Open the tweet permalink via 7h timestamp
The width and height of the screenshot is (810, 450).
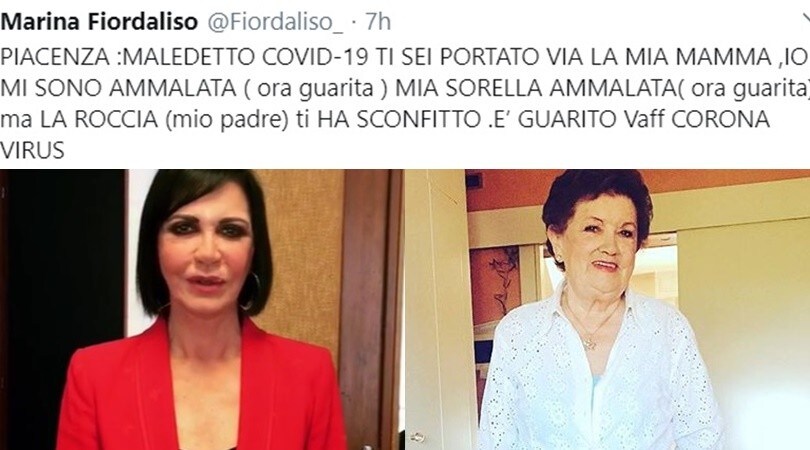pos(378,22)
